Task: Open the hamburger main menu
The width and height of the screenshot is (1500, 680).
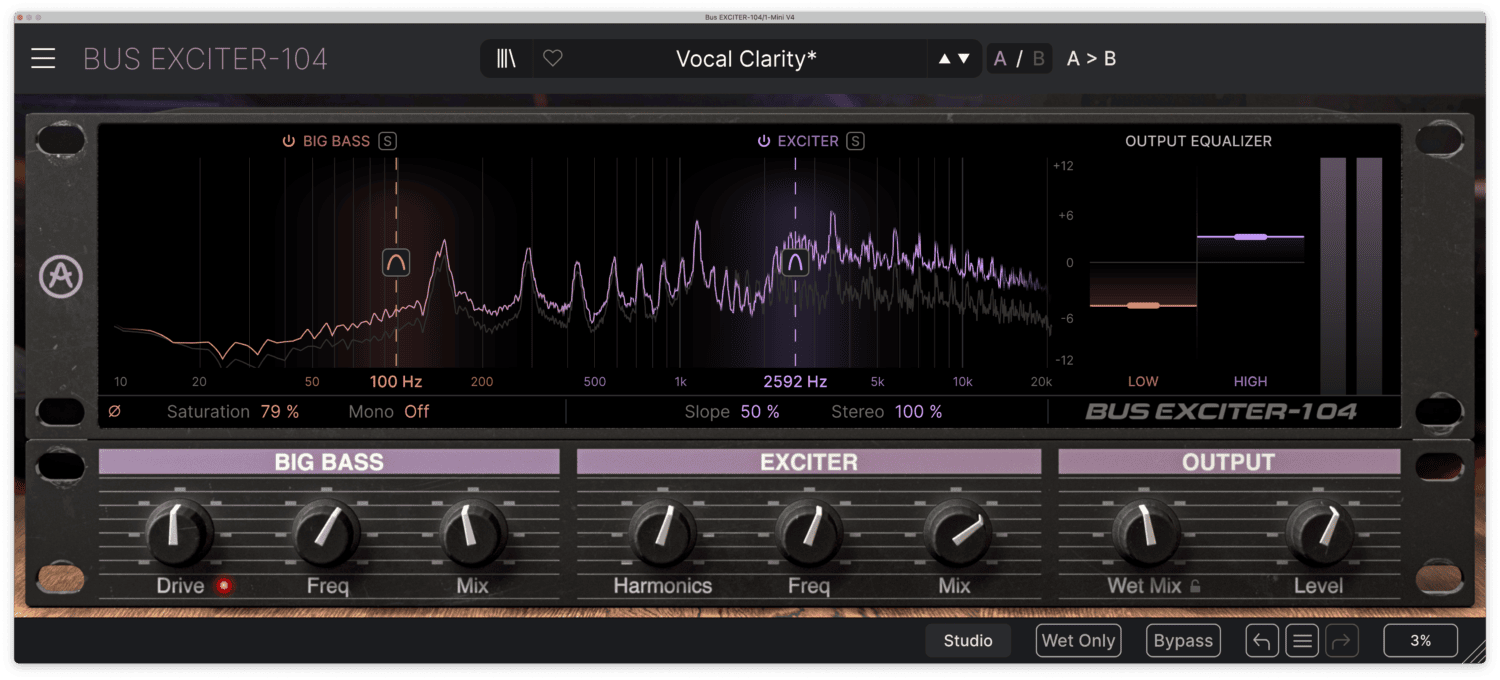Action: (43, 59)
